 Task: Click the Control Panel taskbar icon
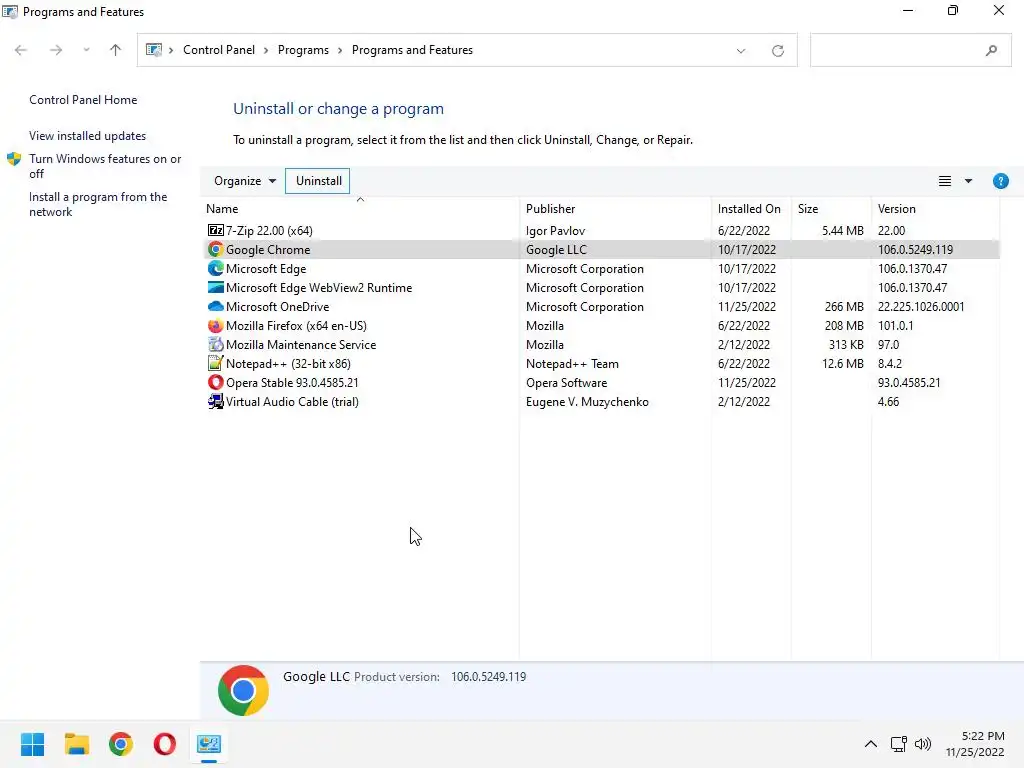tap(209, 744)
